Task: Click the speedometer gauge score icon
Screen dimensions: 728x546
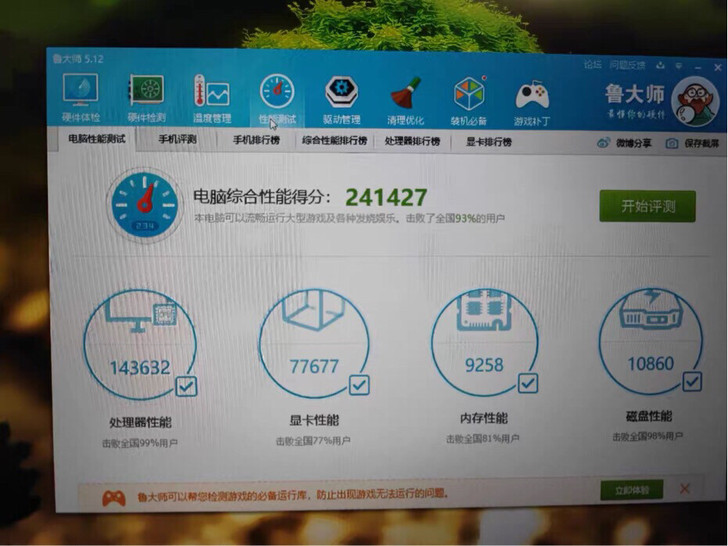Action: 144,205
